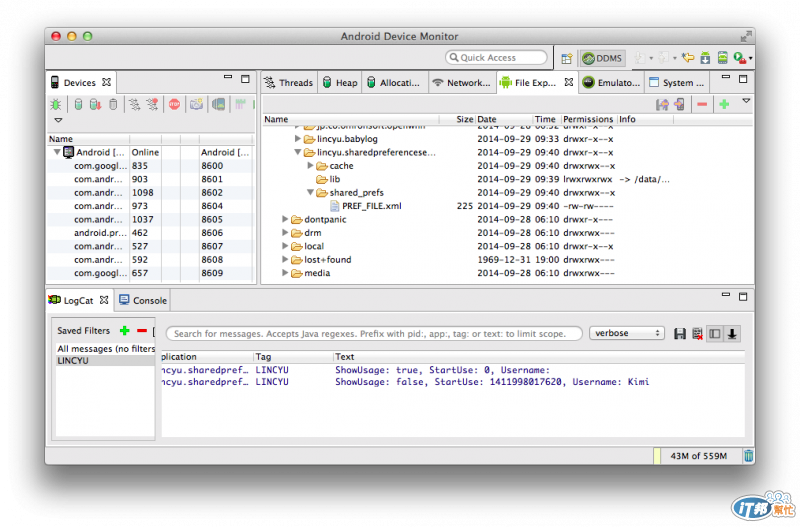Collapse the Android device node in Devices
Viewport: 800px width, 527px height.
click(x=57, y=152)
